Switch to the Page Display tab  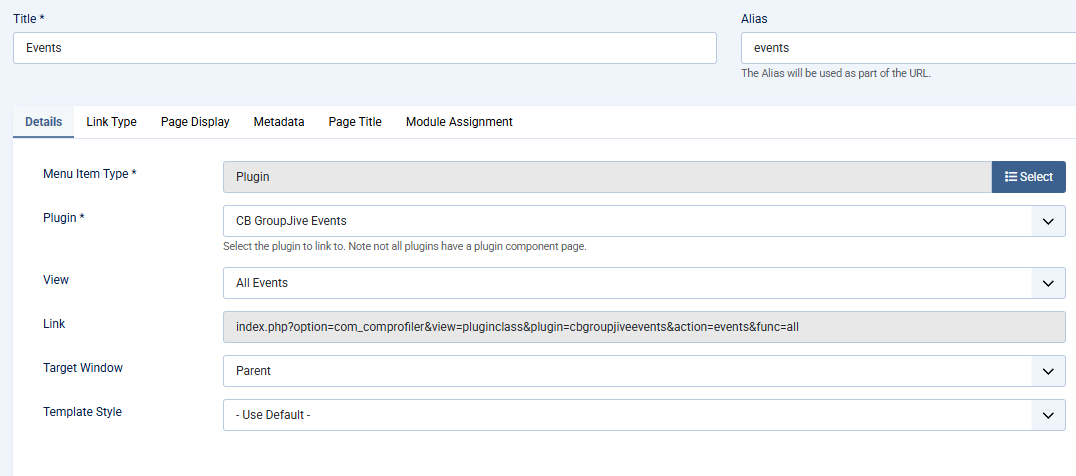195,122
